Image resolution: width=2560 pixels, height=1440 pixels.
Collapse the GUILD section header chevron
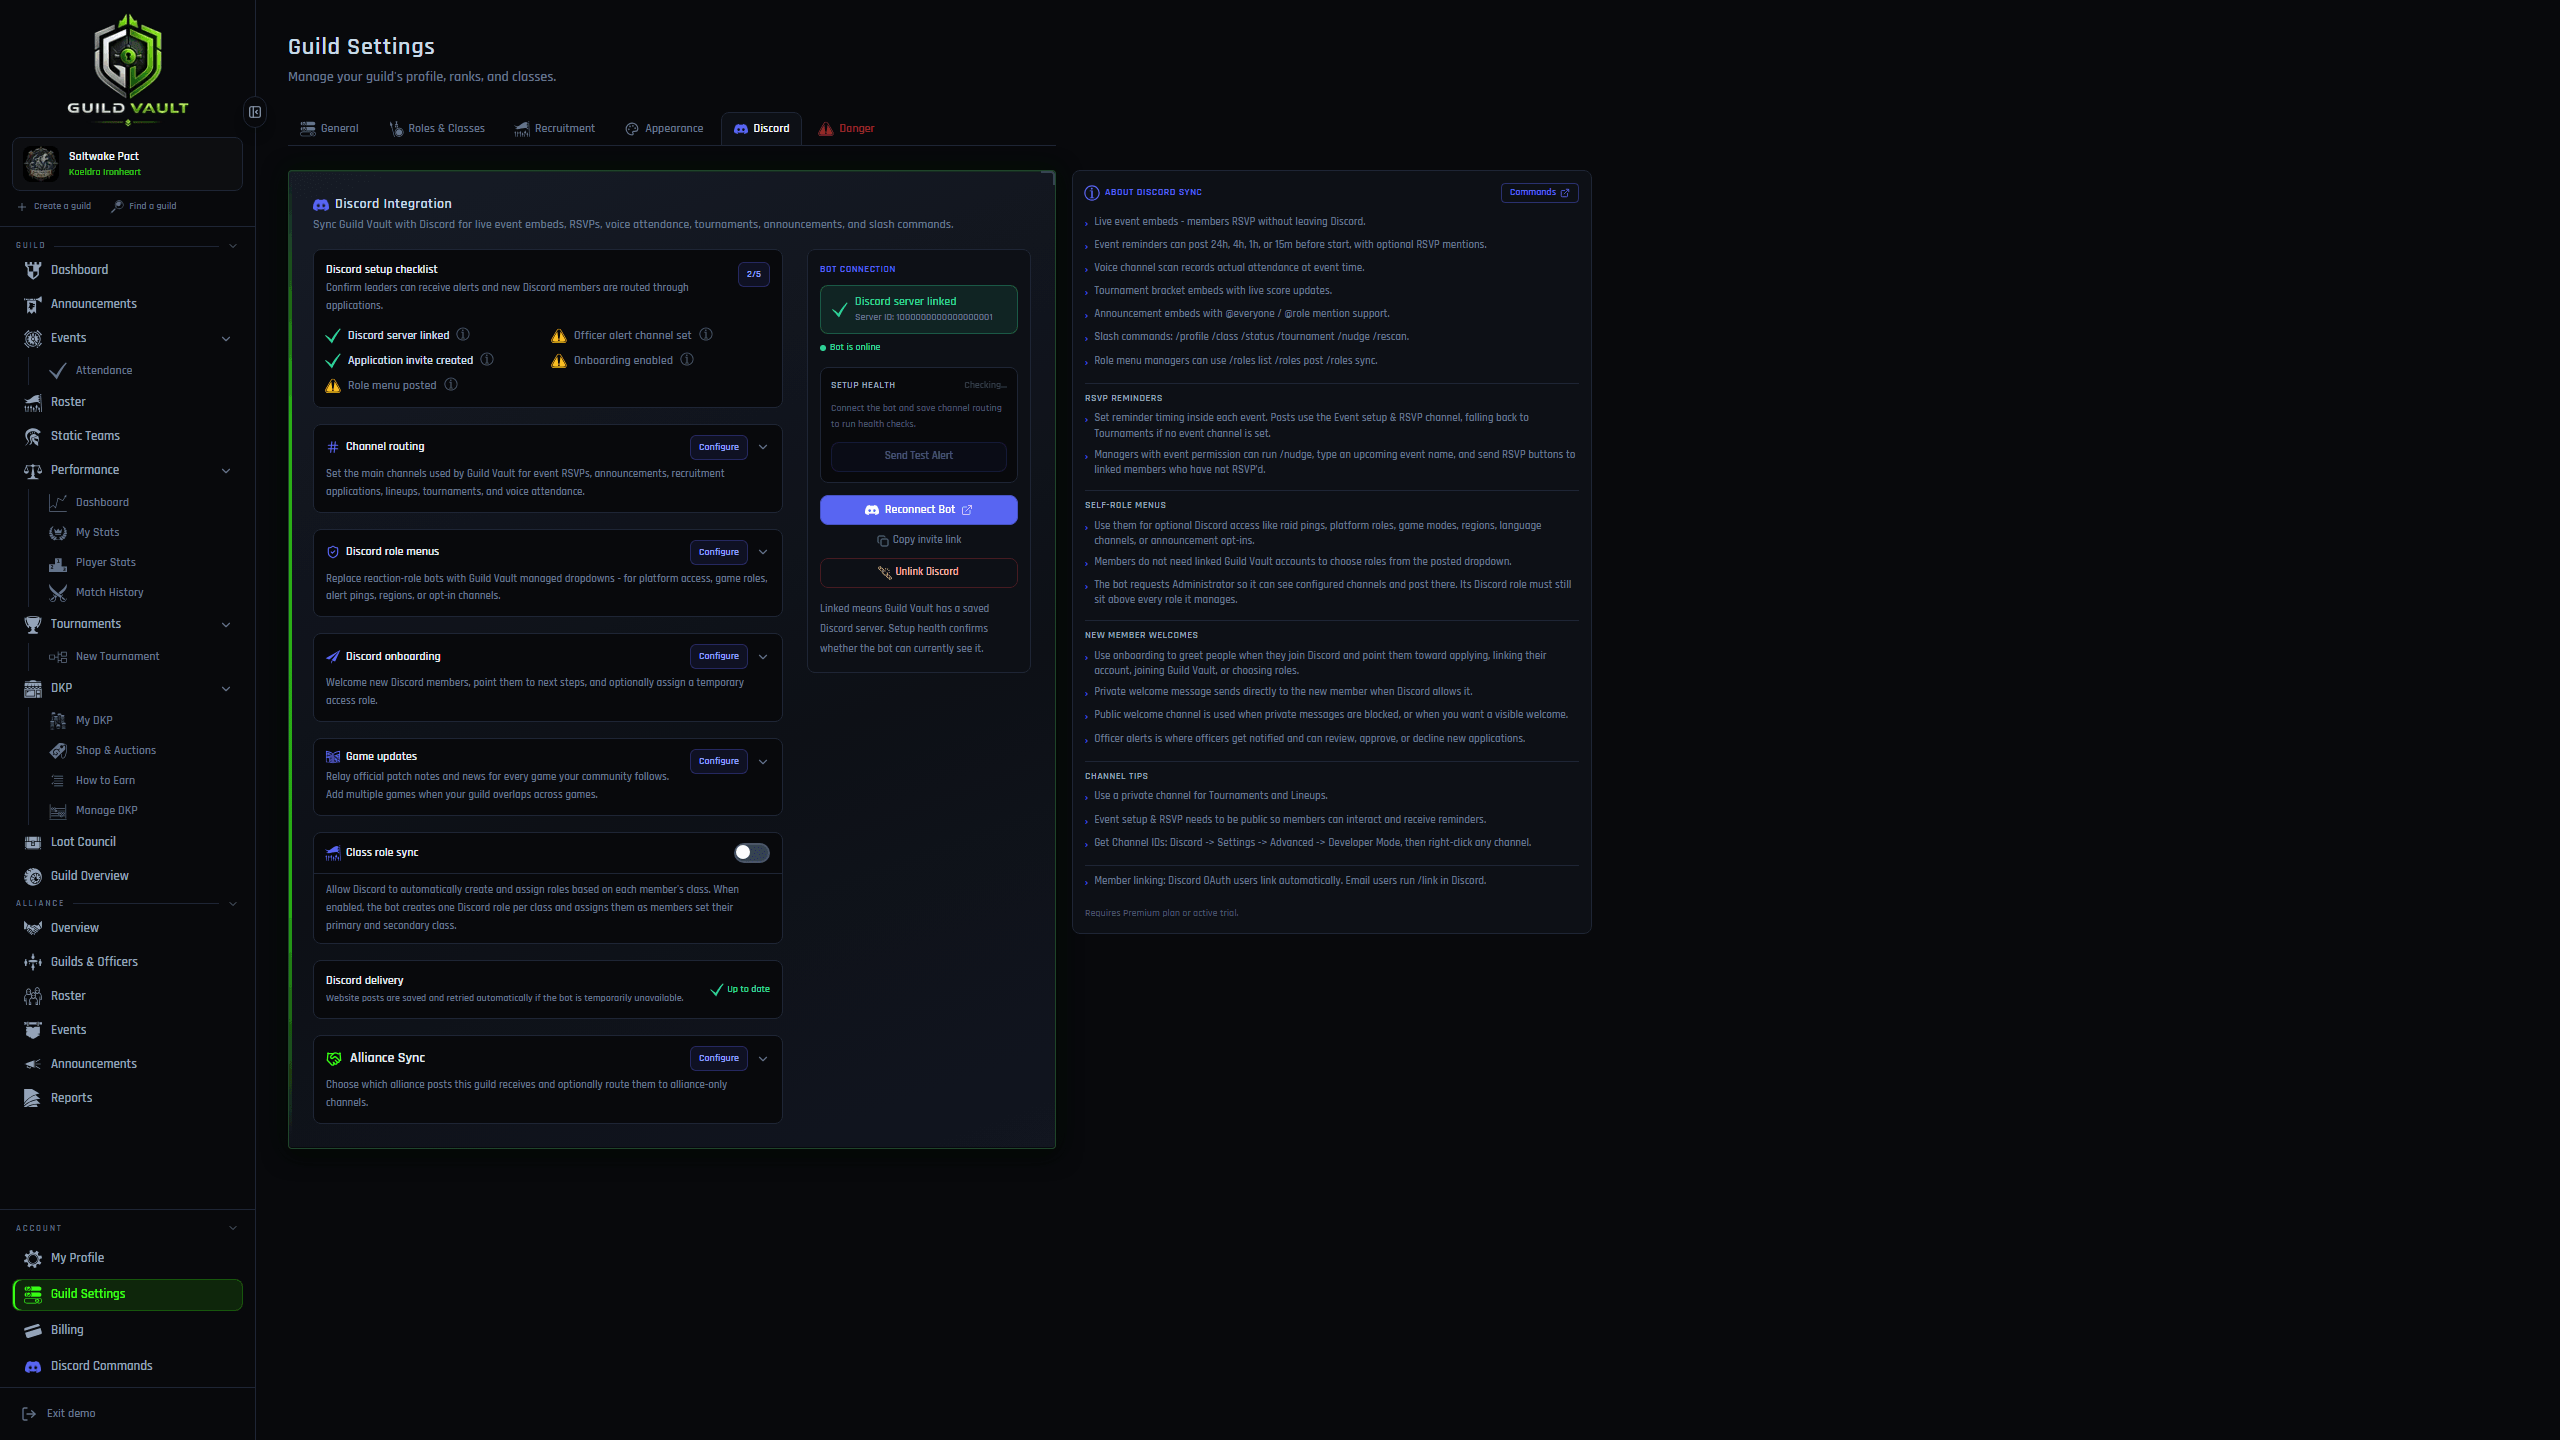click(233, 246)
